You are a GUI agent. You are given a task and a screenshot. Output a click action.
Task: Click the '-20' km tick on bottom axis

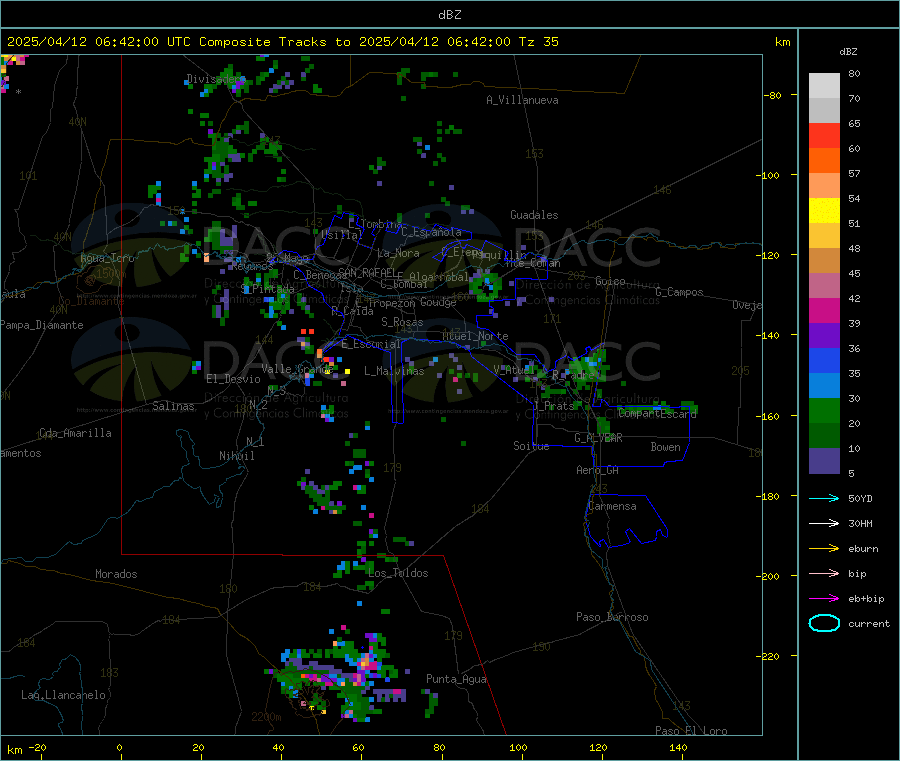38,747
